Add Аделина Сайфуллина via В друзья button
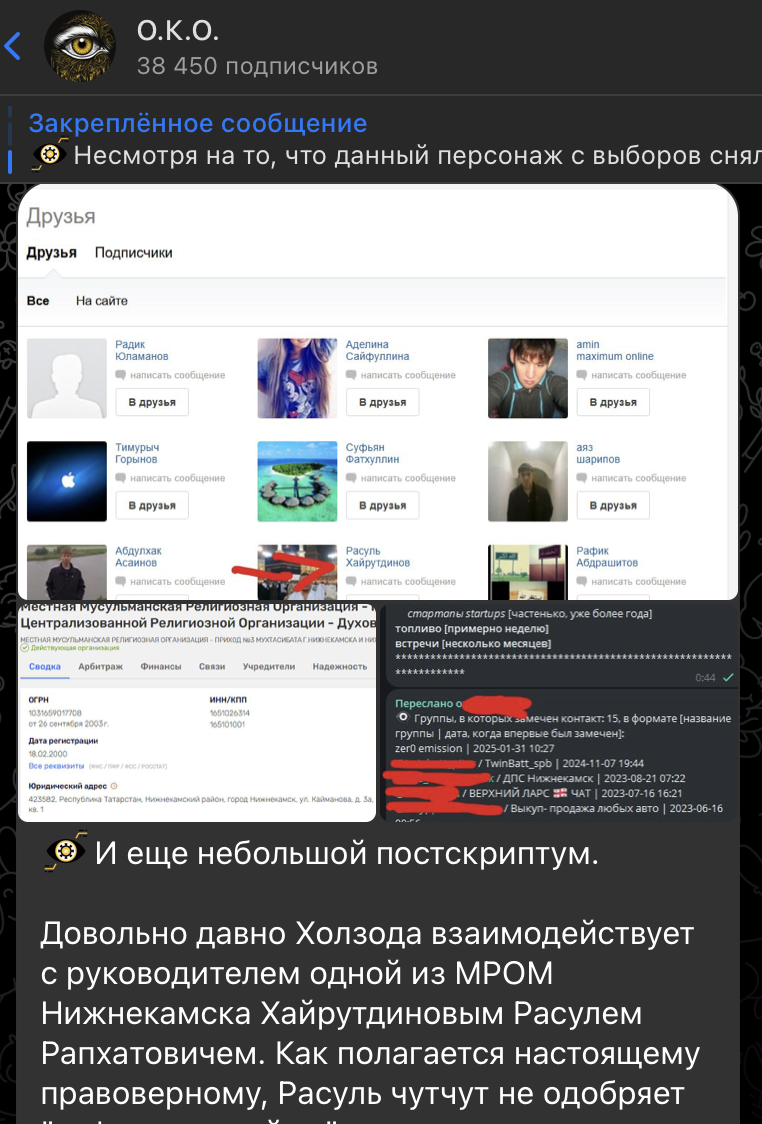762x1124 pixels. (x=383, y=402)
